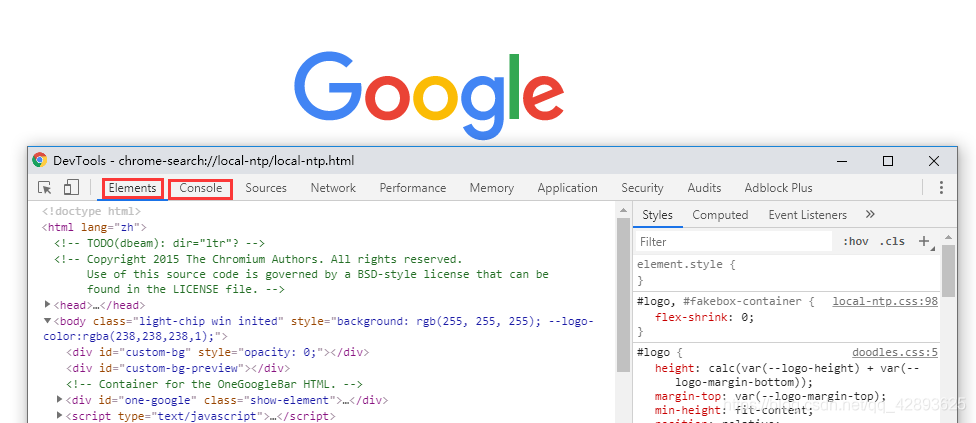Click the flex-shrink: 0 declaration
The height and width of the screenshot is (423, 976).
point(704,317)
